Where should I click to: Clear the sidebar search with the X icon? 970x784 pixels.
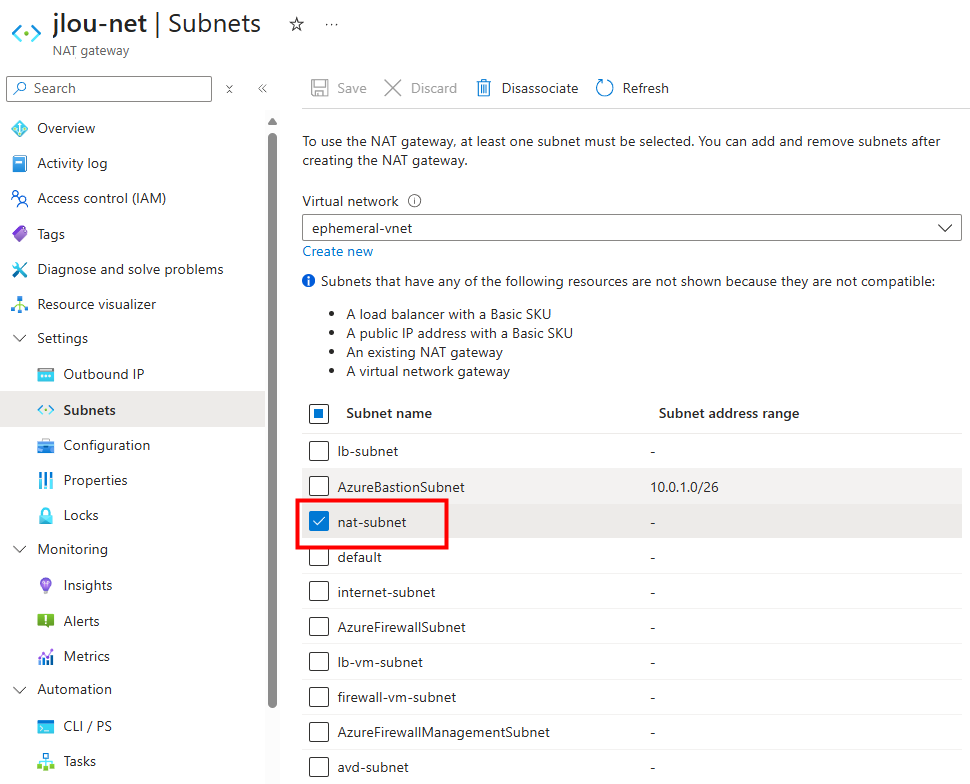tap(230, 89)
